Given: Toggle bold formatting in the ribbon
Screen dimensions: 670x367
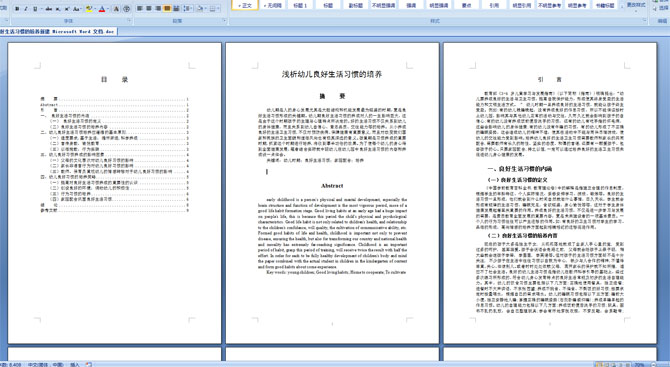Looking at the screenshot, I should [17, 9].
